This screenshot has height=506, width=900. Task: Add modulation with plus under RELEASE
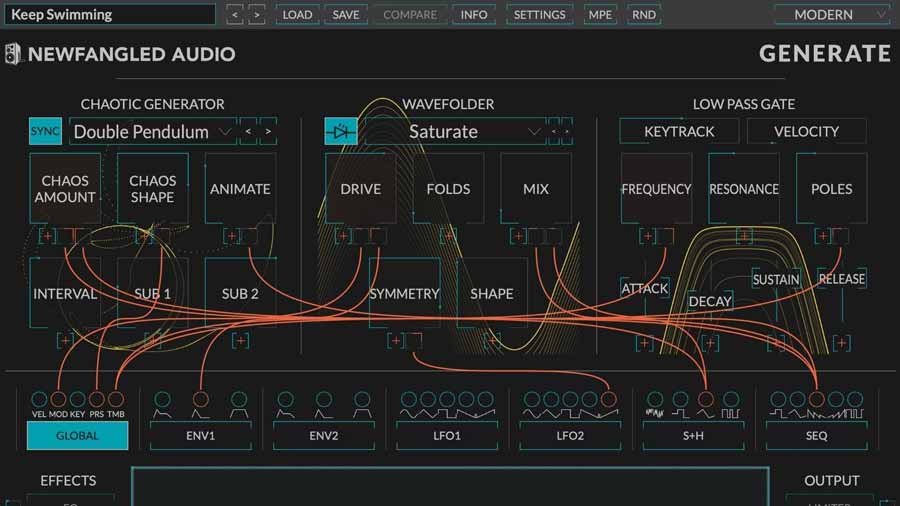(x=841, y=343)
